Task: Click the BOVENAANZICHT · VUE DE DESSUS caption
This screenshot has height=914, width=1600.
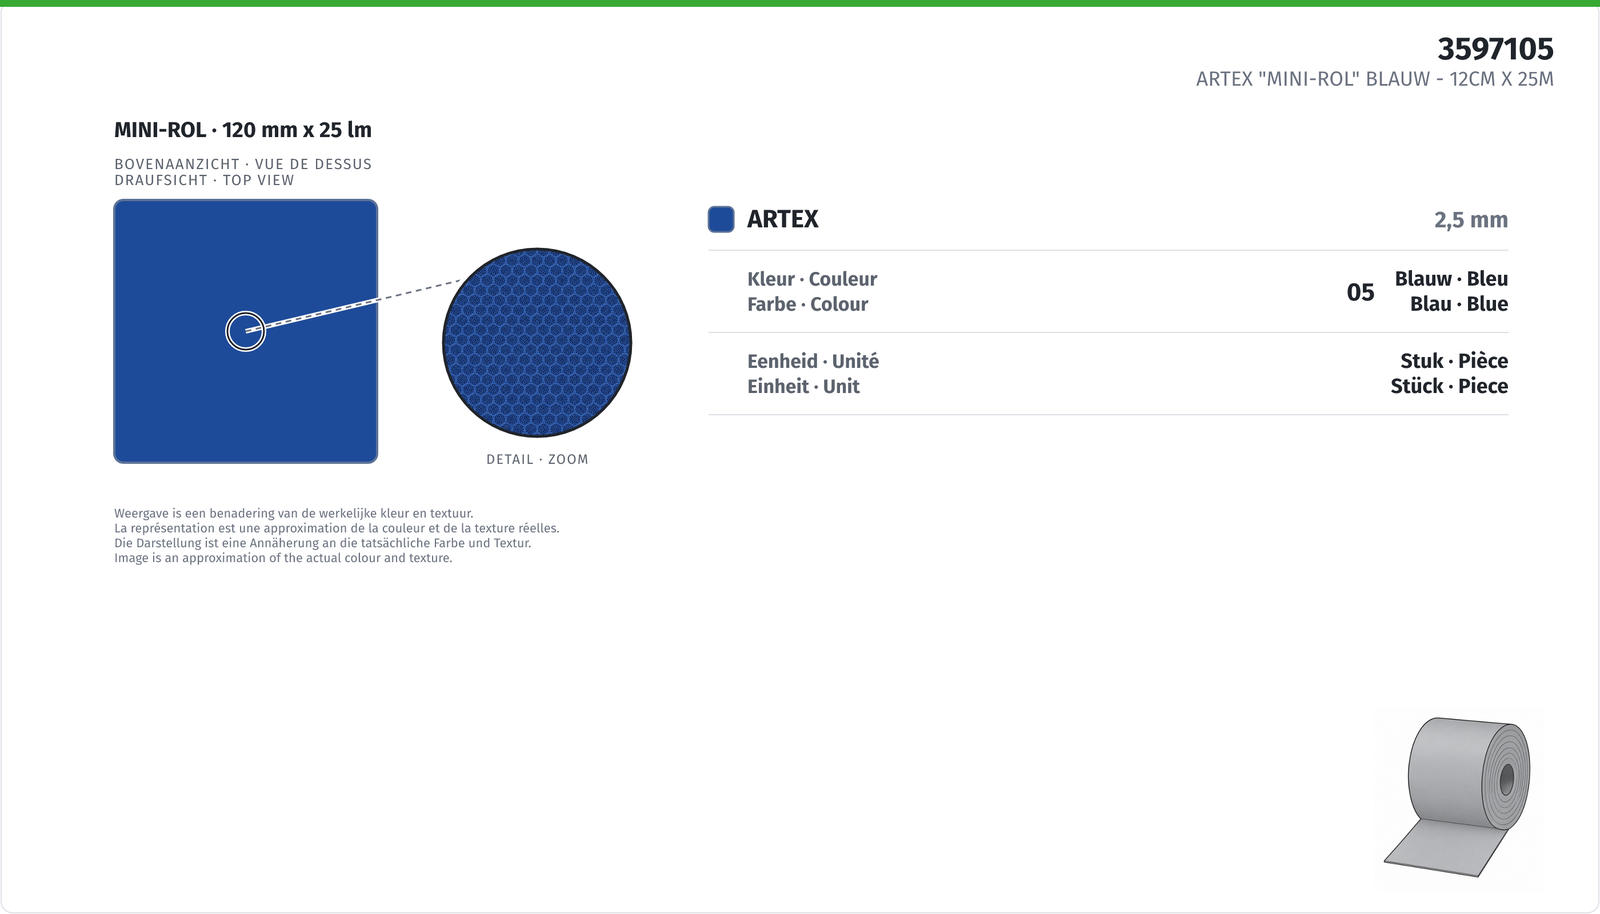Action: (243, 164)
